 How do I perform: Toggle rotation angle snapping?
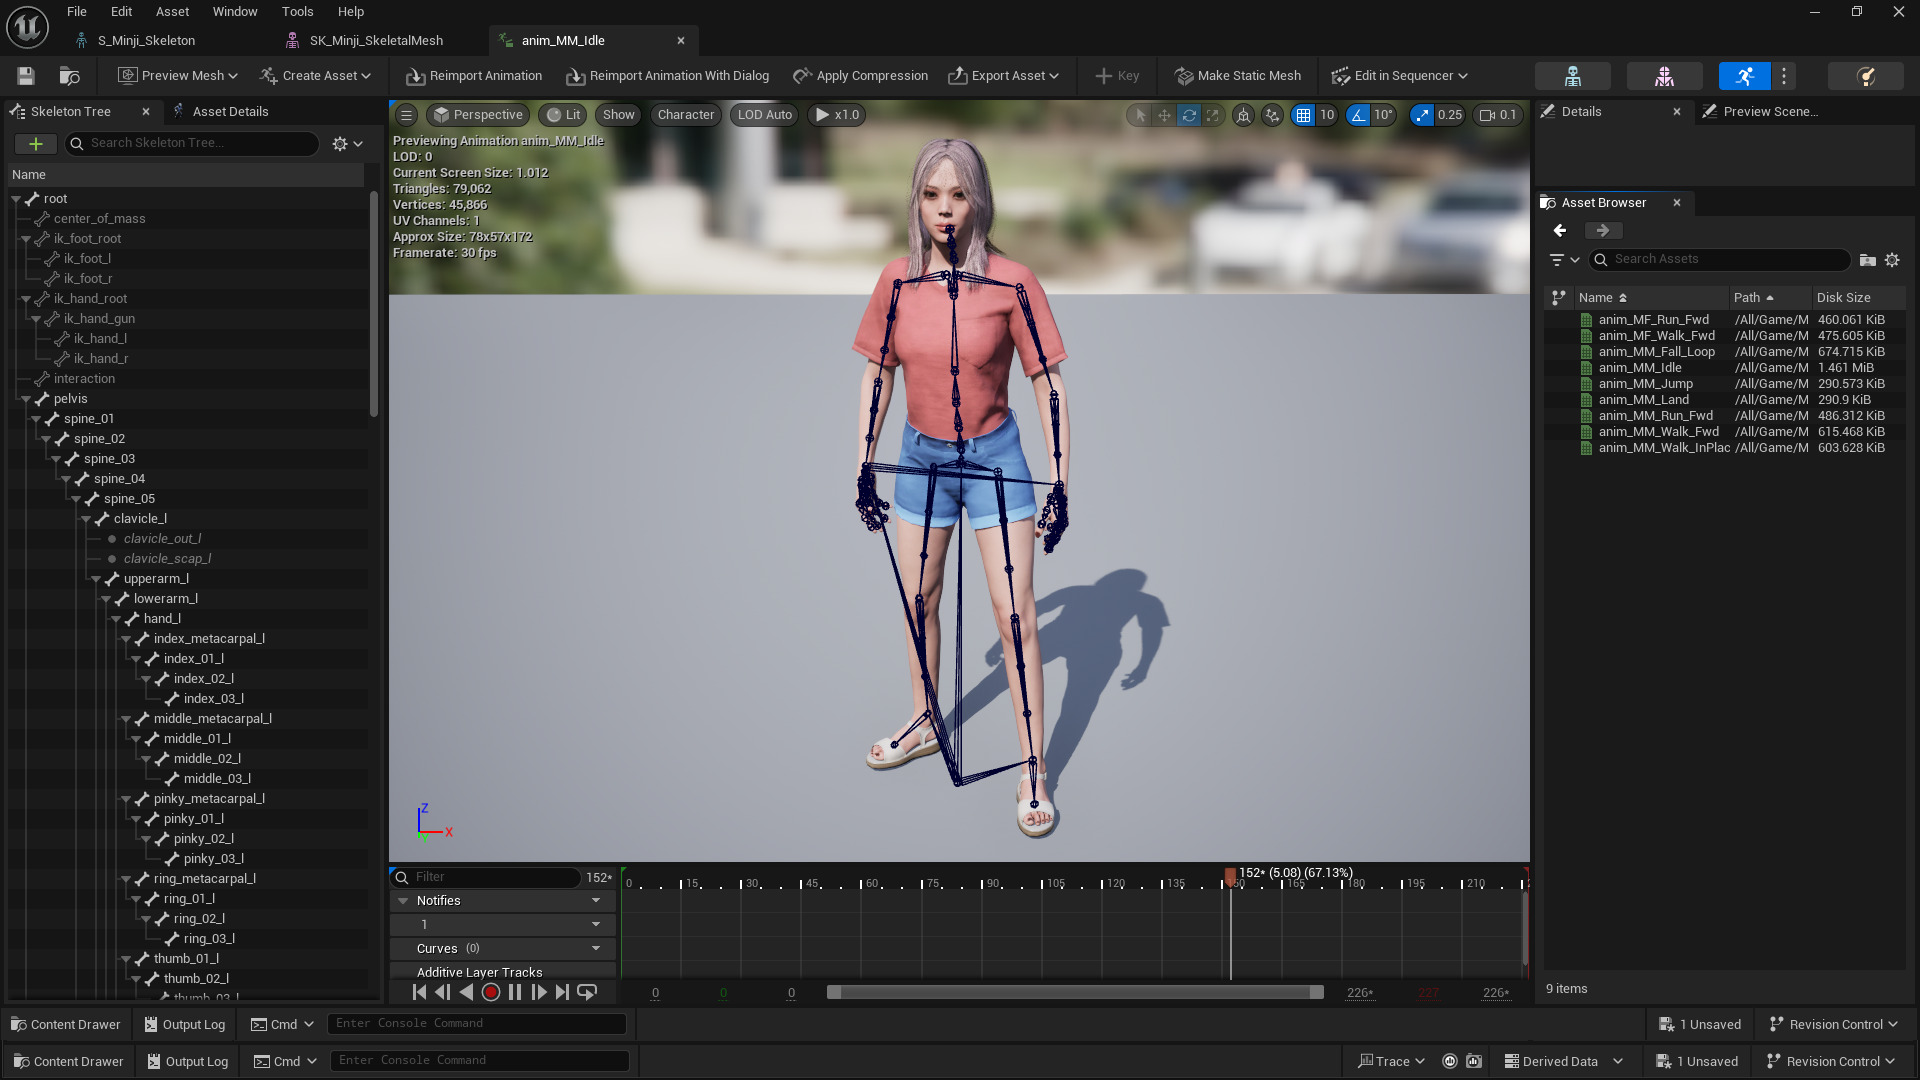tap(1358, 115)
